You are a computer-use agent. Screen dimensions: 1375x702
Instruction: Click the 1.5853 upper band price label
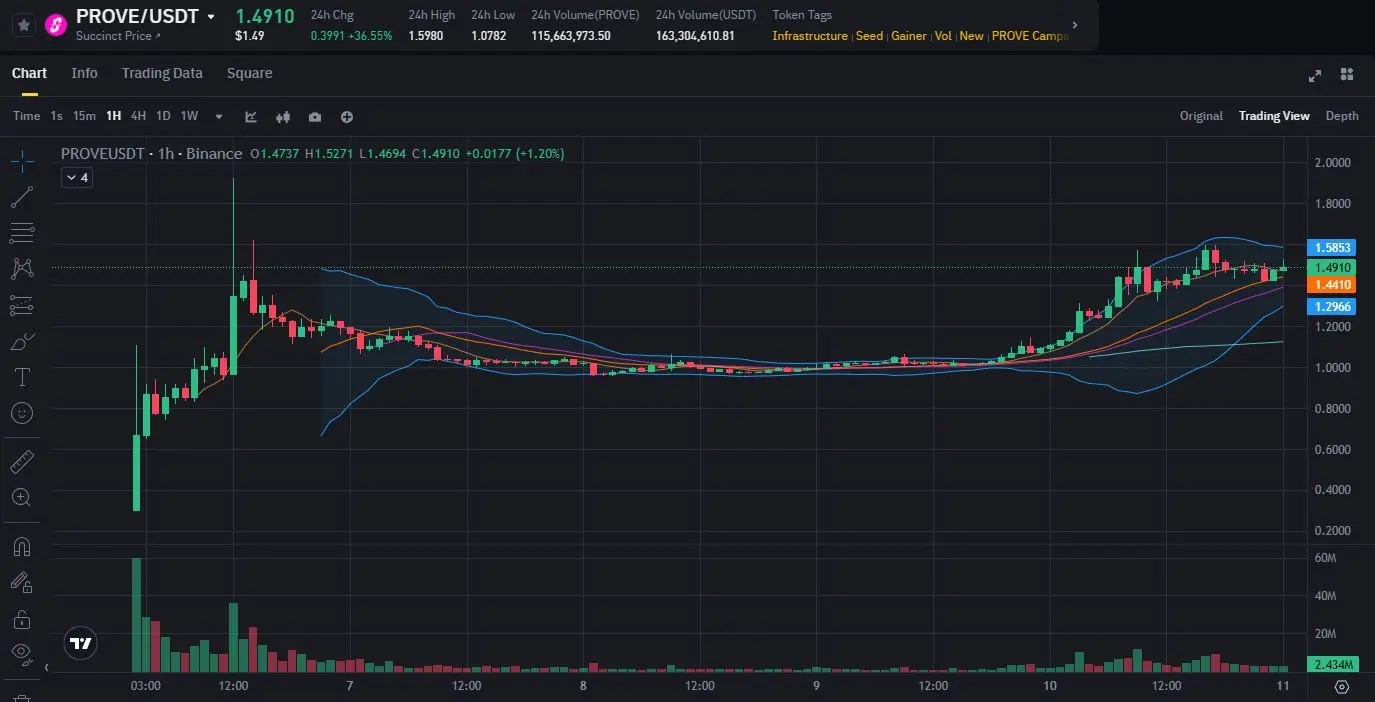(x=1332, y=247)
